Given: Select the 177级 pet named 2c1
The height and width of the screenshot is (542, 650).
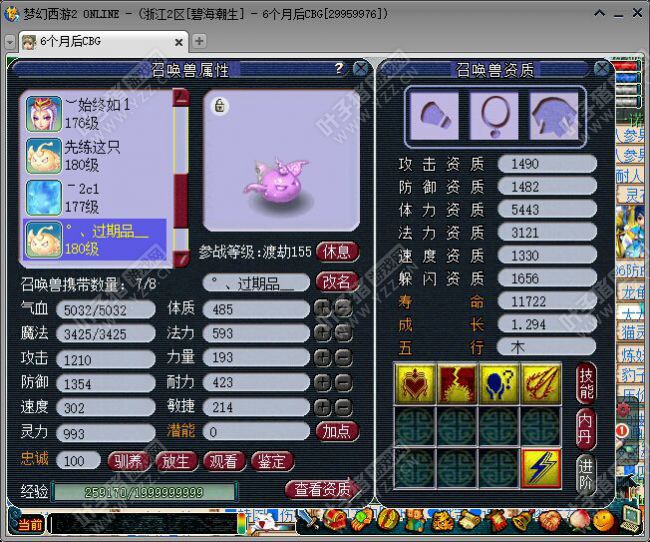Looking at the screenshot, I should coord(95,197).
